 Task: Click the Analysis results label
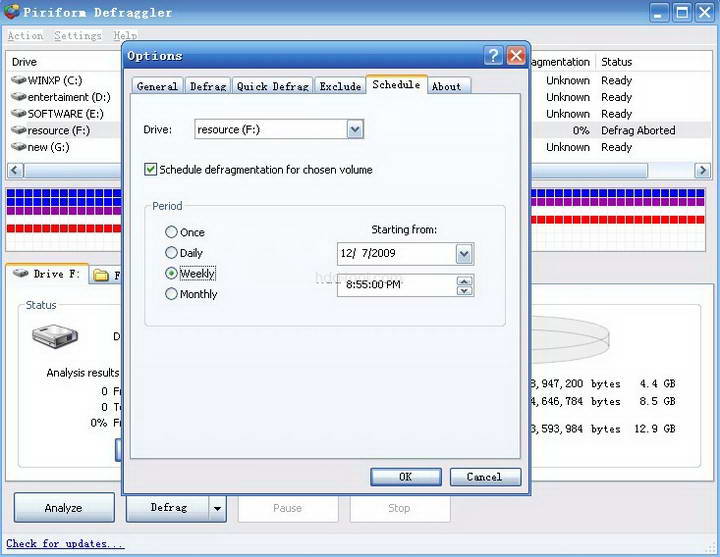(x=83, y=373)
